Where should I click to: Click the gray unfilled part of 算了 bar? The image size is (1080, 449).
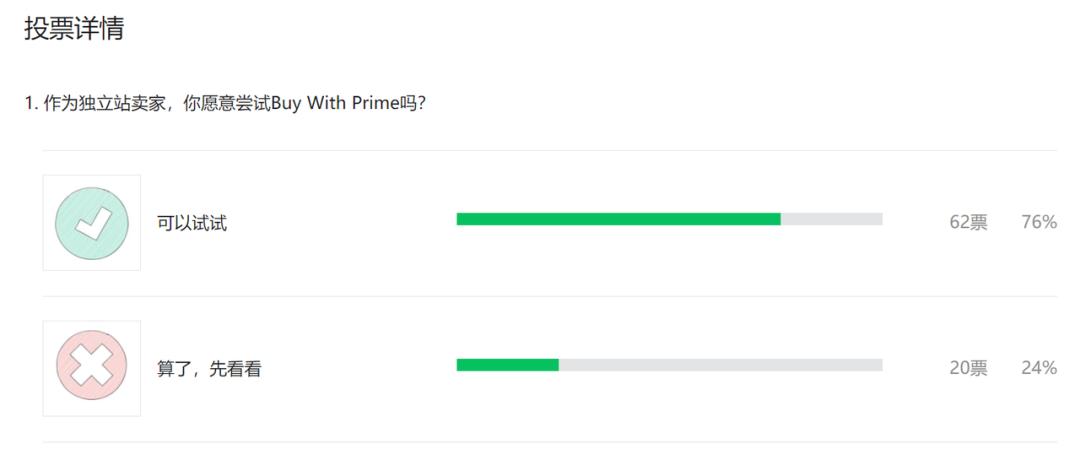click(x=720, y=365)
